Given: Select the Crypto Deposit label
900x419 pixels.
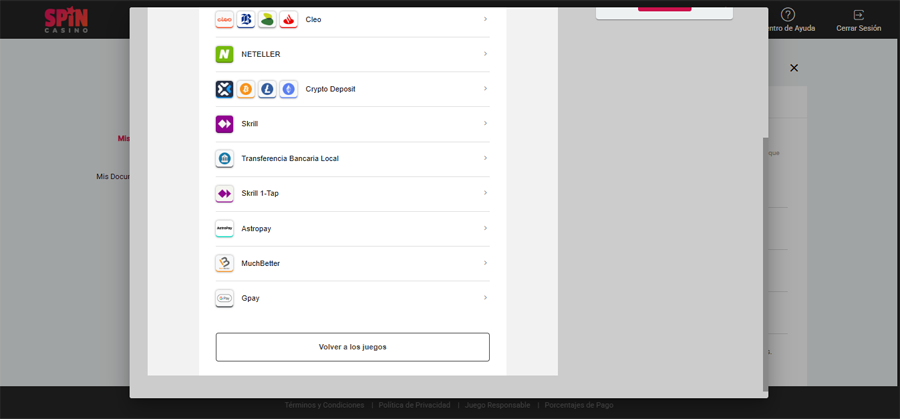Looking at the screenshot, I should (330, 89).
